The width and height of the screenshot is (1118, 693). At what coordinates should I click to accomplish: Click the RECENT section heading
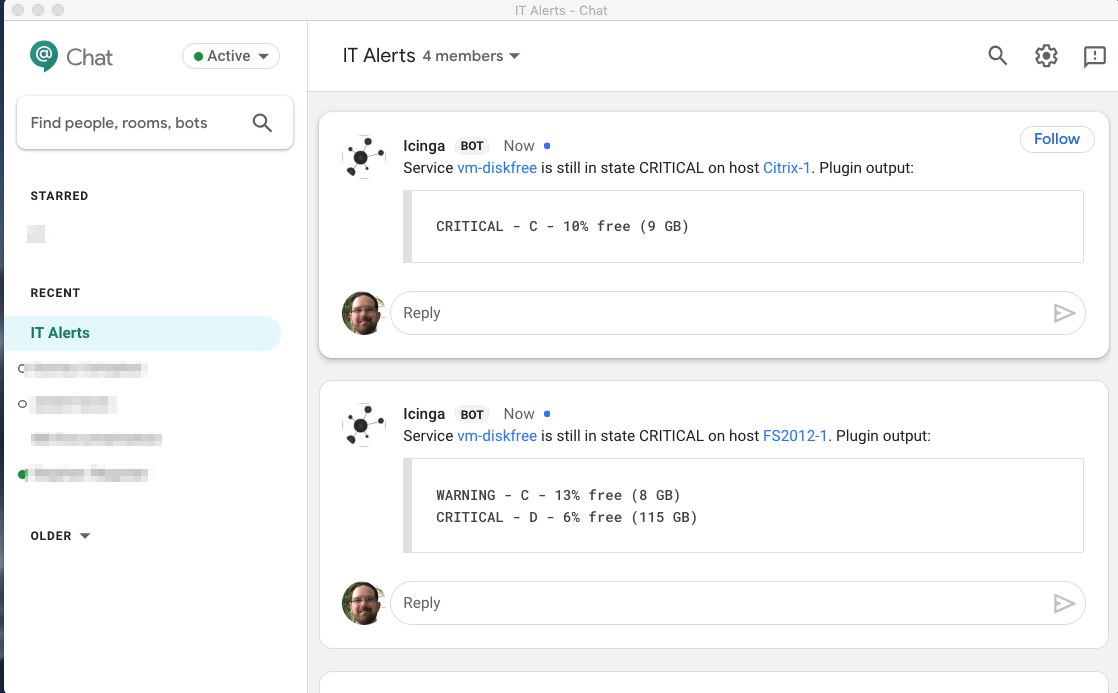pyautogui.click(x=55, y=292)
